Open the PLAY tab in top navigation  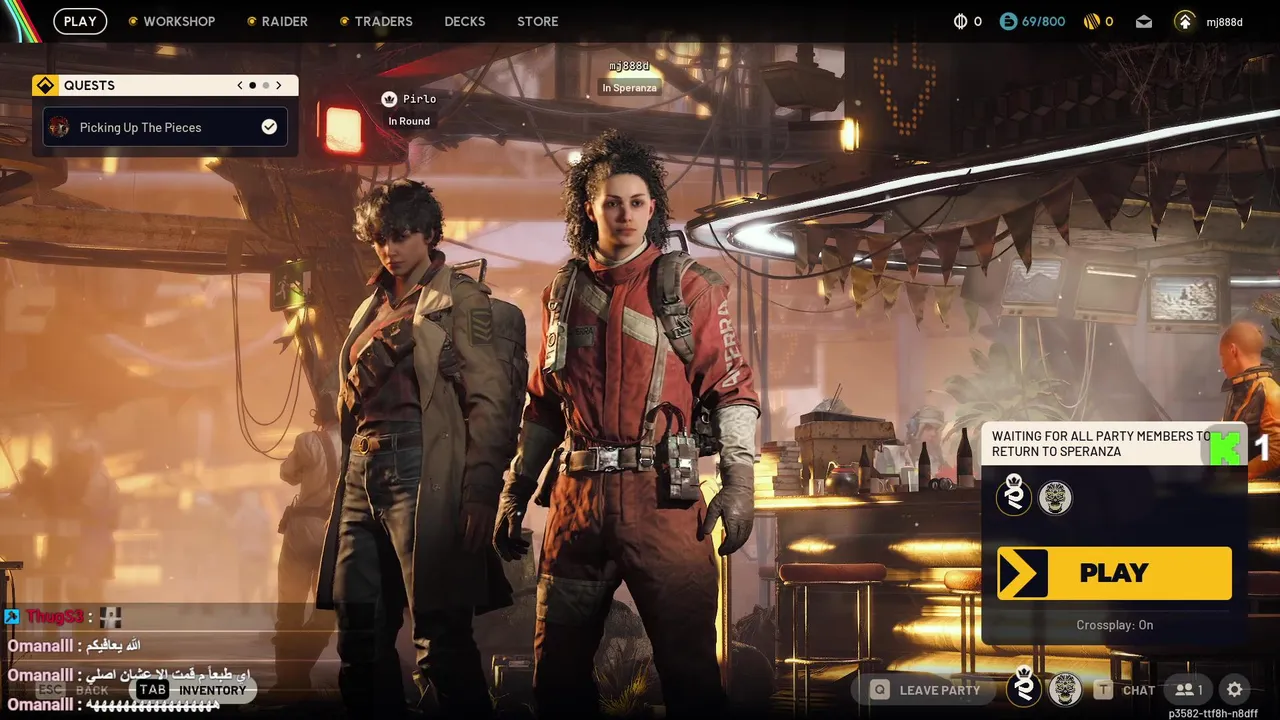80,21
